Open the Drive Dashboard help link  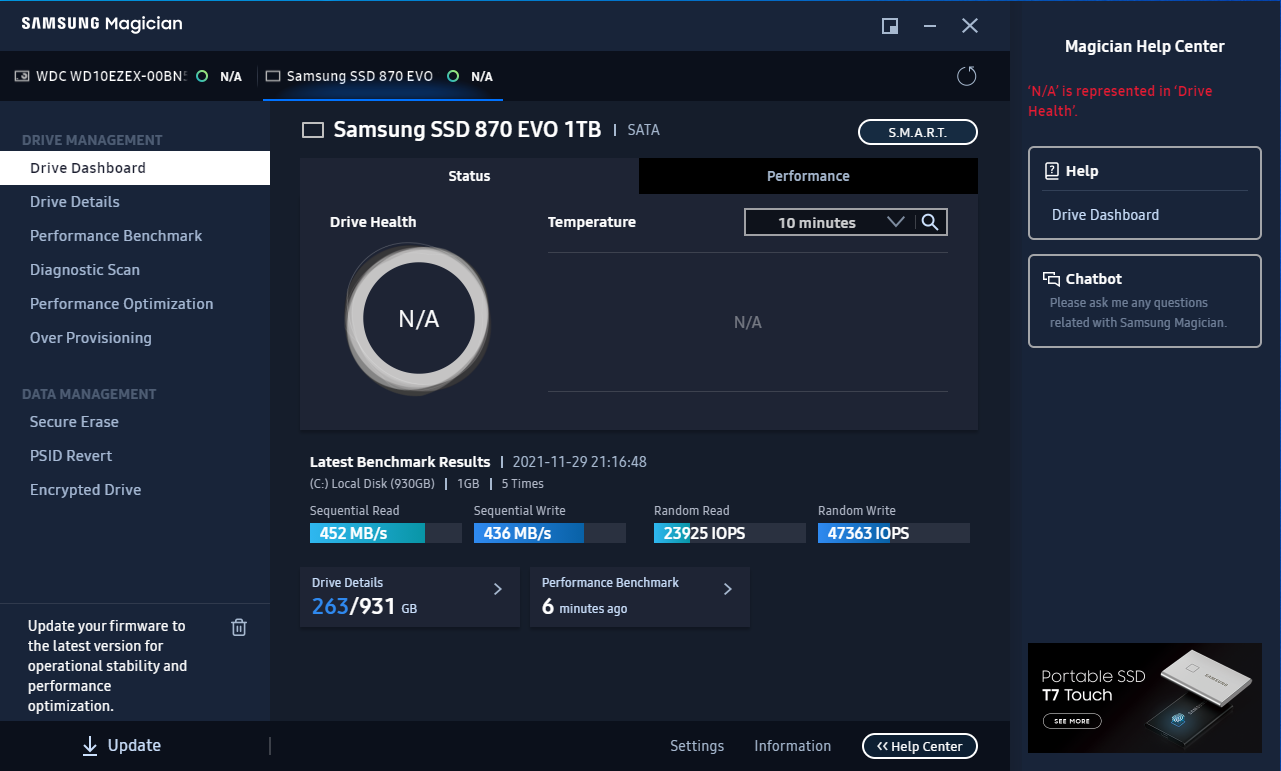1105,215
